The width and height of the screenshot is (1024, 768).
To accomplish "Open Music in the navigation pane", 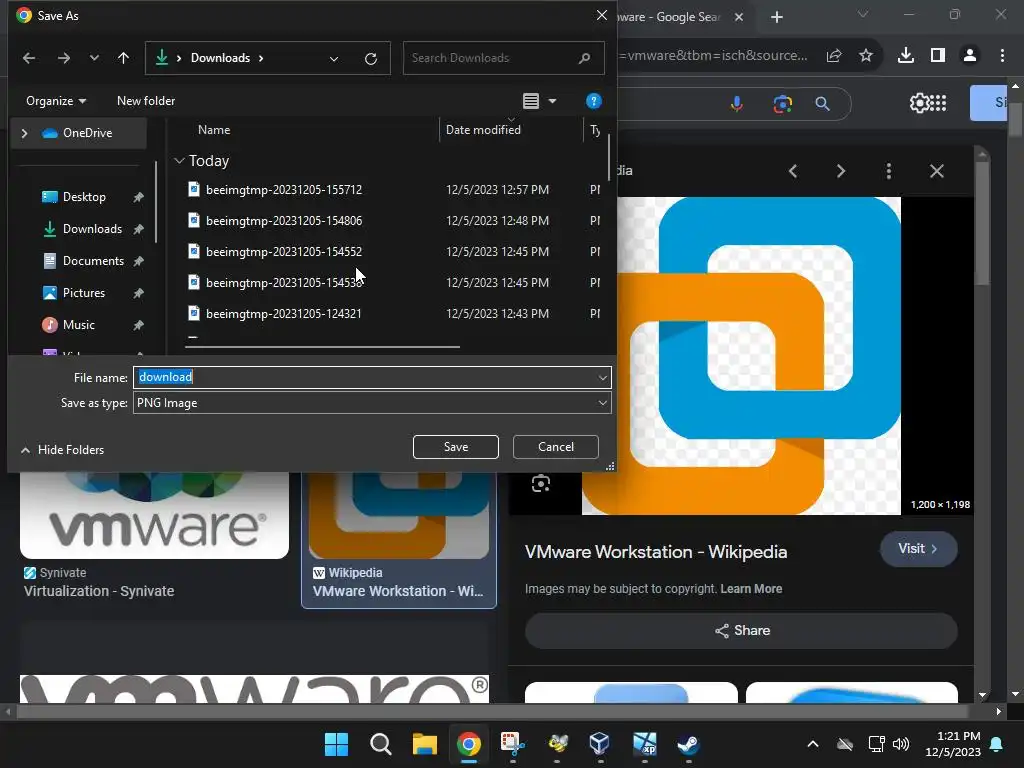I will point(78,325).
